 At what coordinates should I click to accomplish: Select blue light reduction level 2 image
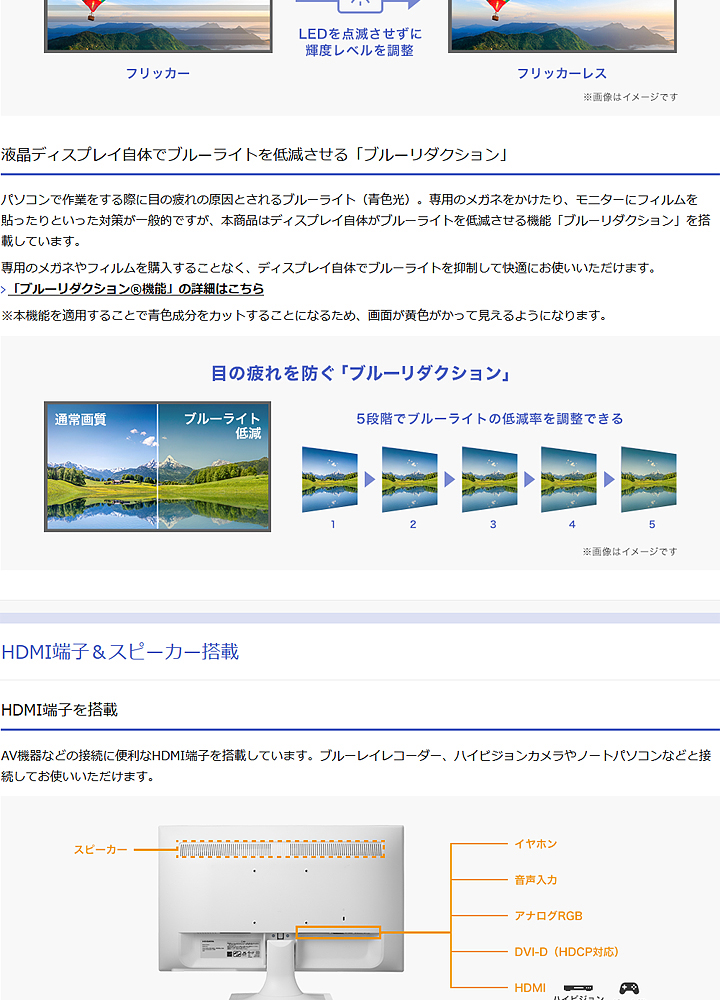coord(409,480)
